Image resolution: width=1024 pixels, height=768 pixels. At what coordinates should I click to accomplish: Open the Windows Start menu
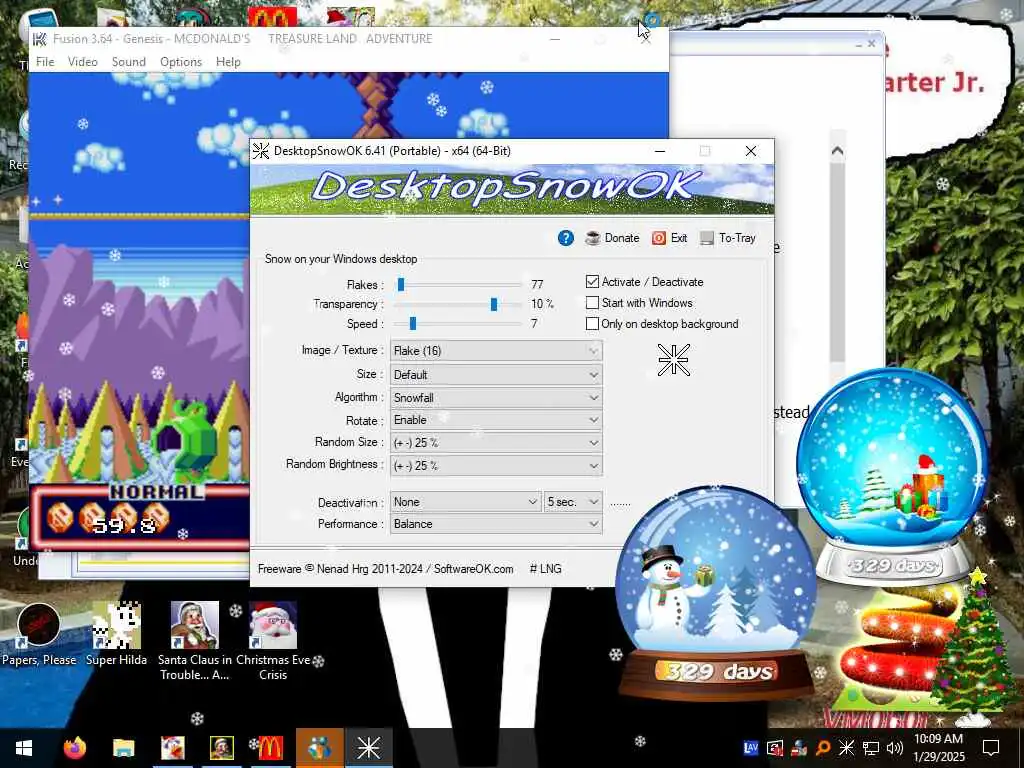[24, 748]
